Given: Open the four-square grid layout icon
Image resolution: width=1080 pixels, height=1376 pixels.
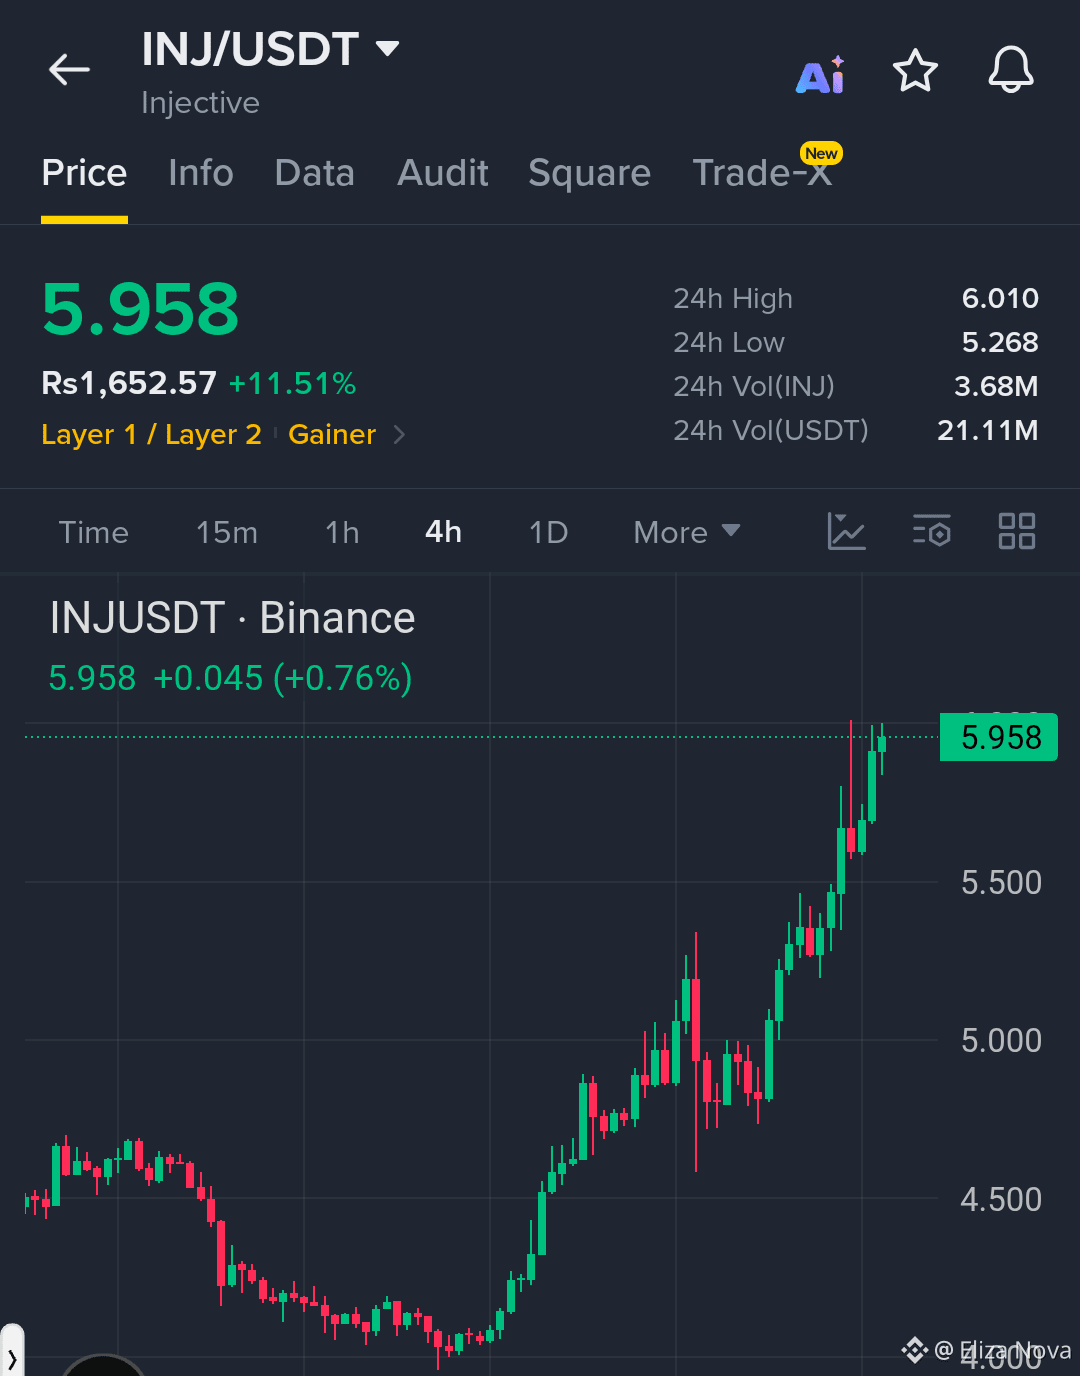Looking at the screenshot, I should (x=1017, y=531).
